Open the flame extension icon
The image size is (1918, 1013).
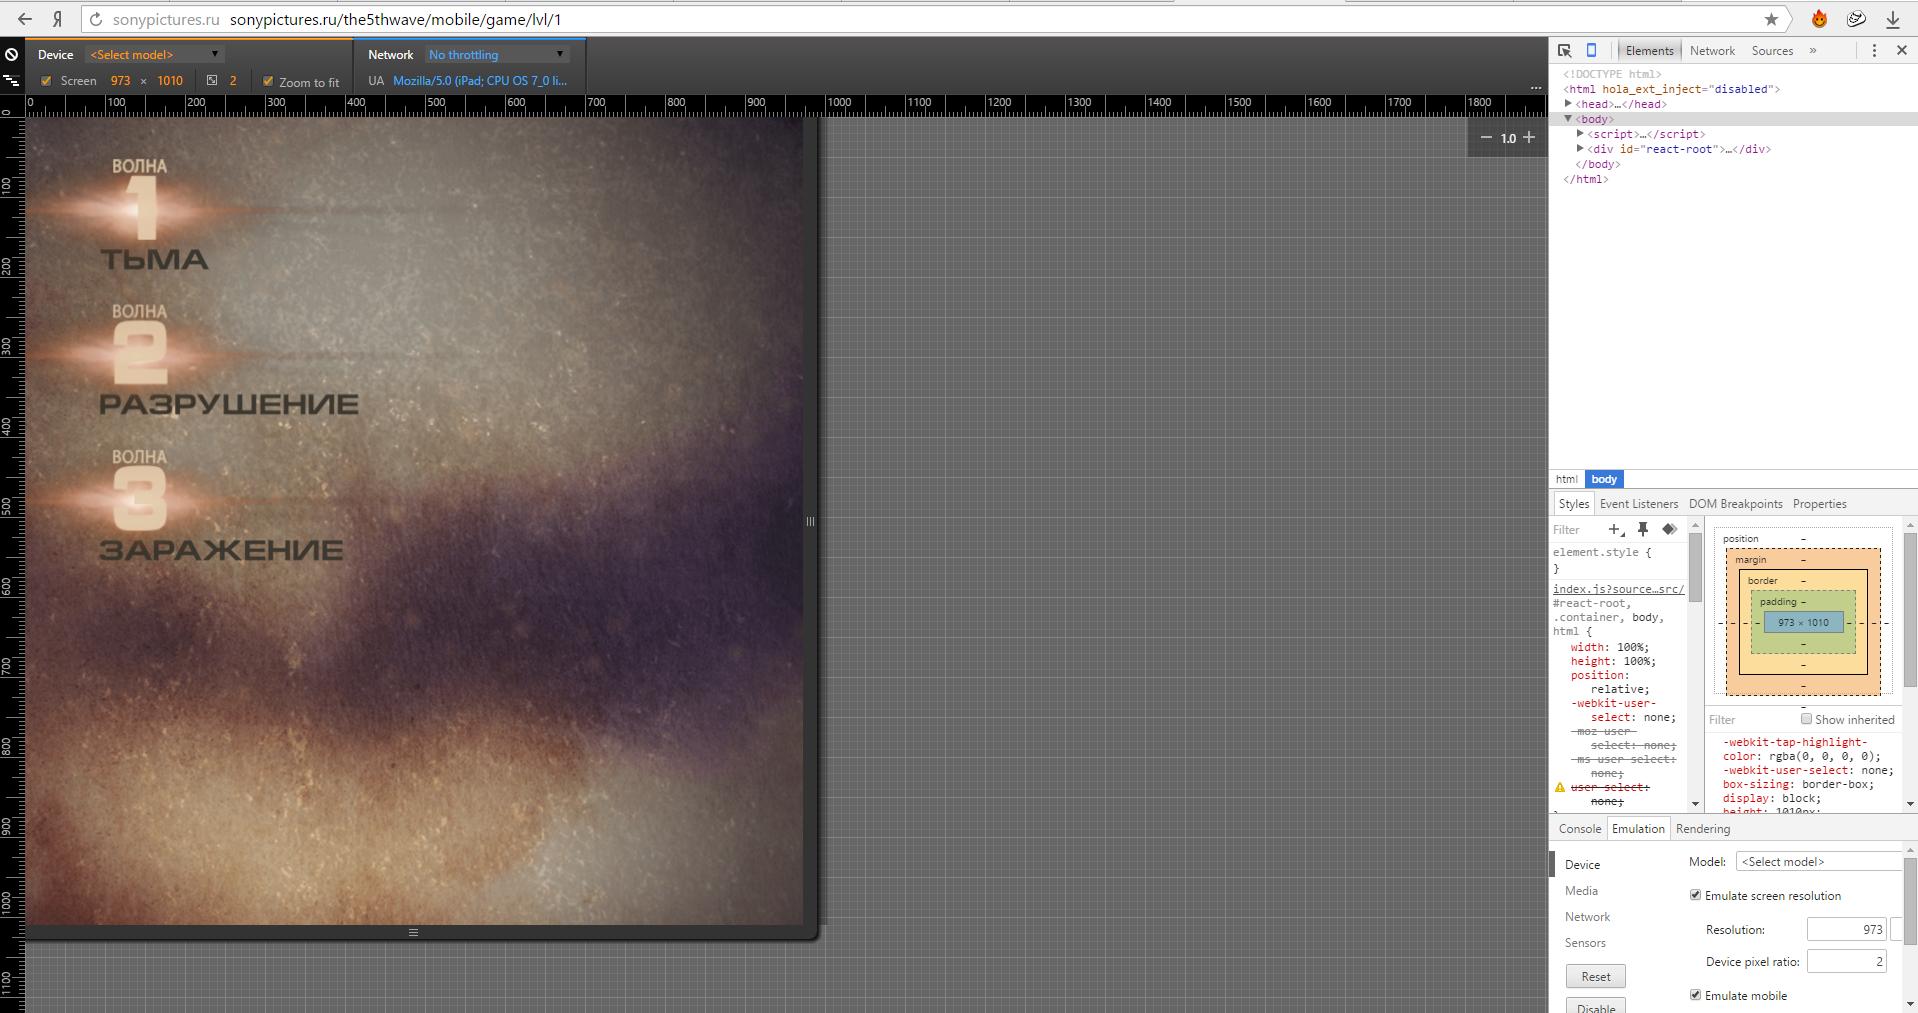tap(1819, 19)
